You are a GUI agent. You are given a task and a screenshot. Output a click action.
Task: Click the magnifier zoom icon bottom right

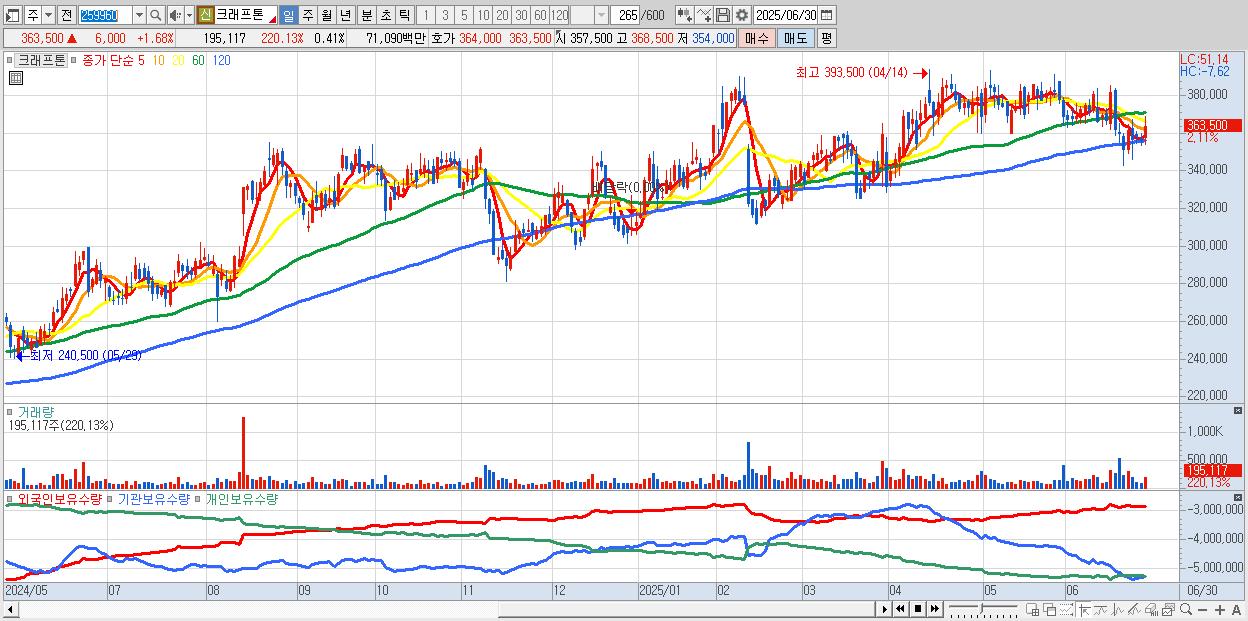pos(1185,610)
